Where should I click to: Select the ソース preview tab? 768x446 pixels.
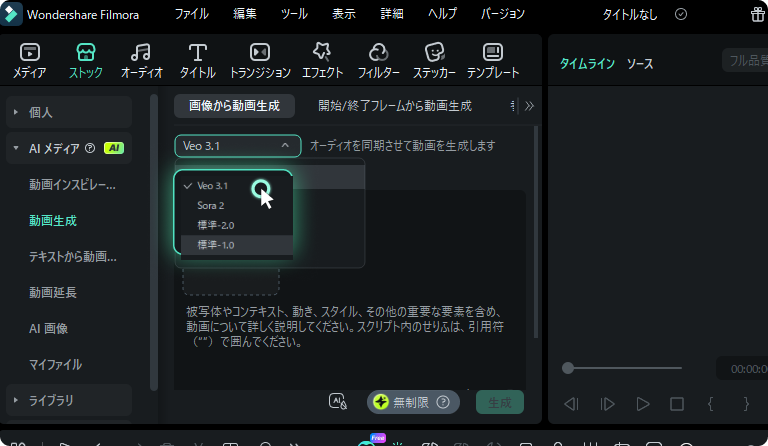640,64
